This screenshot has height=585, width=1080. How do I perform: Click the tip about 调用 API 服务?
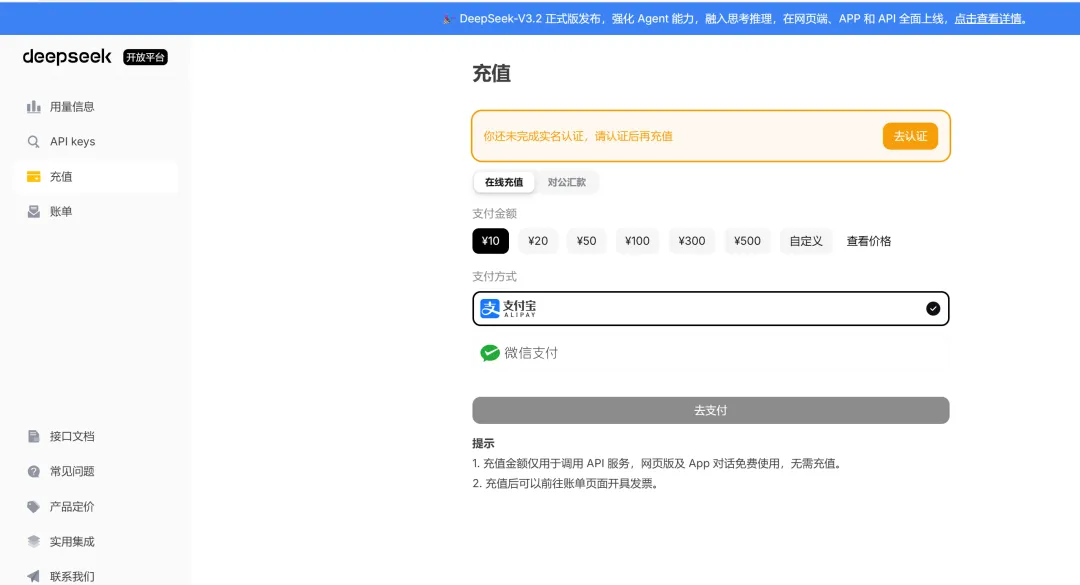tap(657, 464)
